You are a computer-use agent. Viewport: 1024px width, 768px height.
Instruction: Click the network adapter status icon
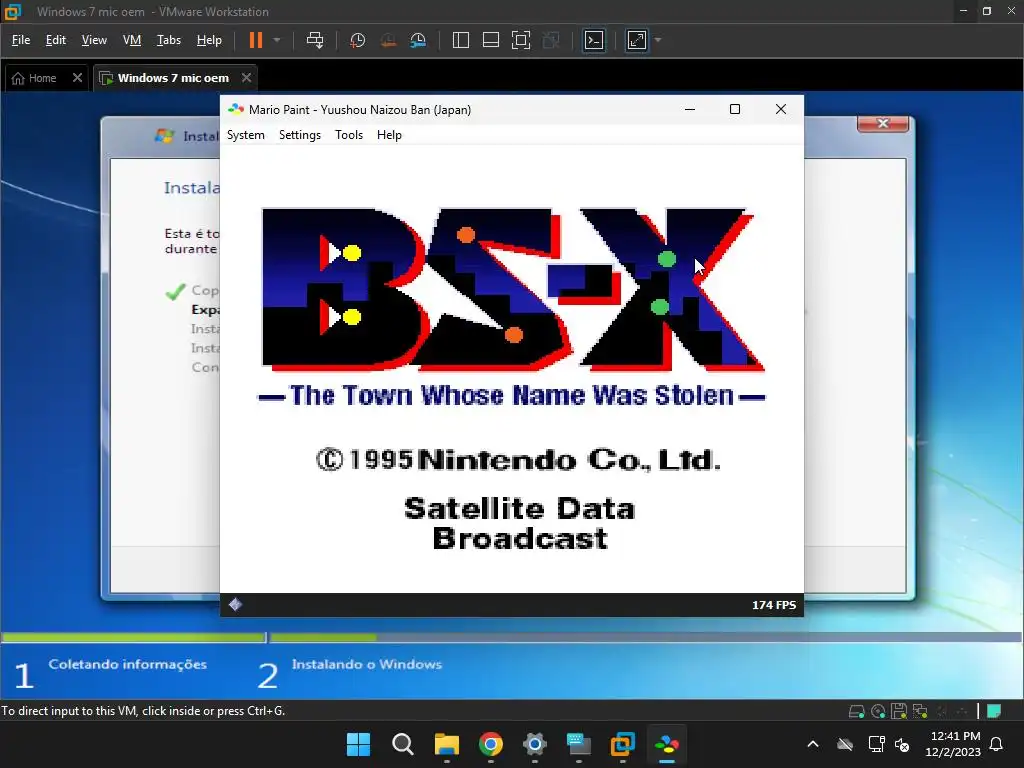point(920,711)
